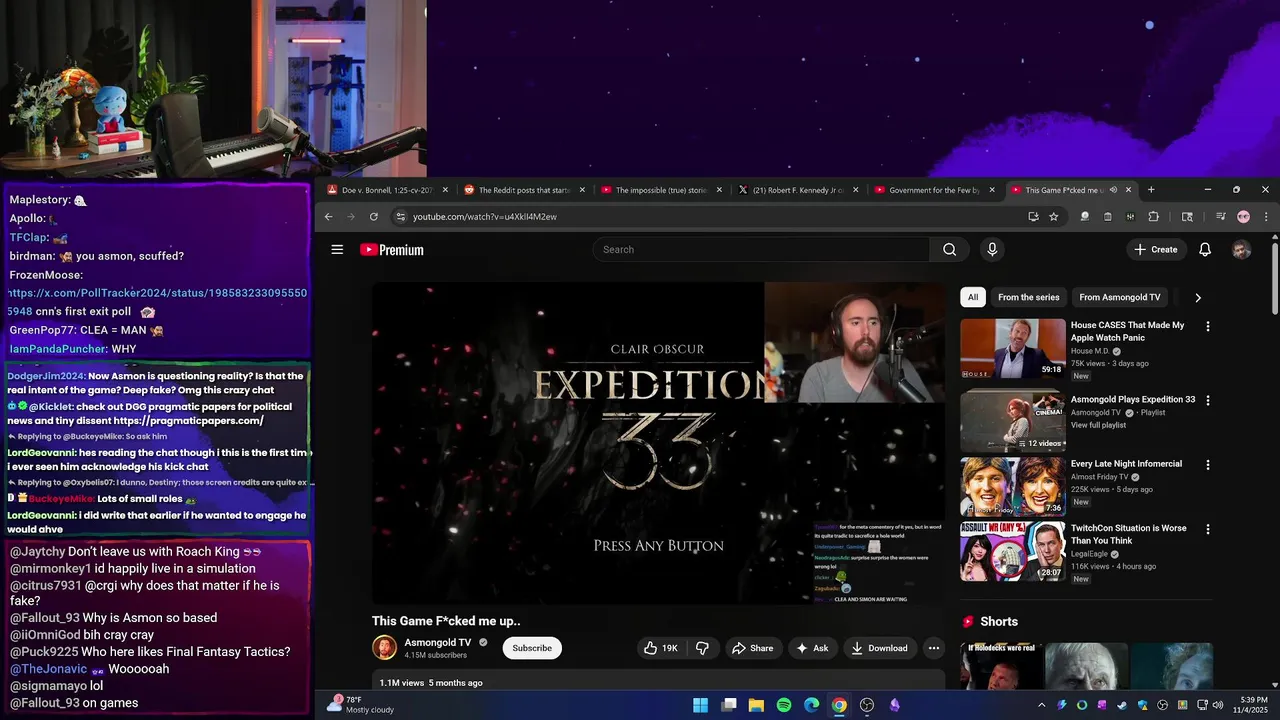
Task: Click the Chrome address bar URL
Action: point(485,217)
